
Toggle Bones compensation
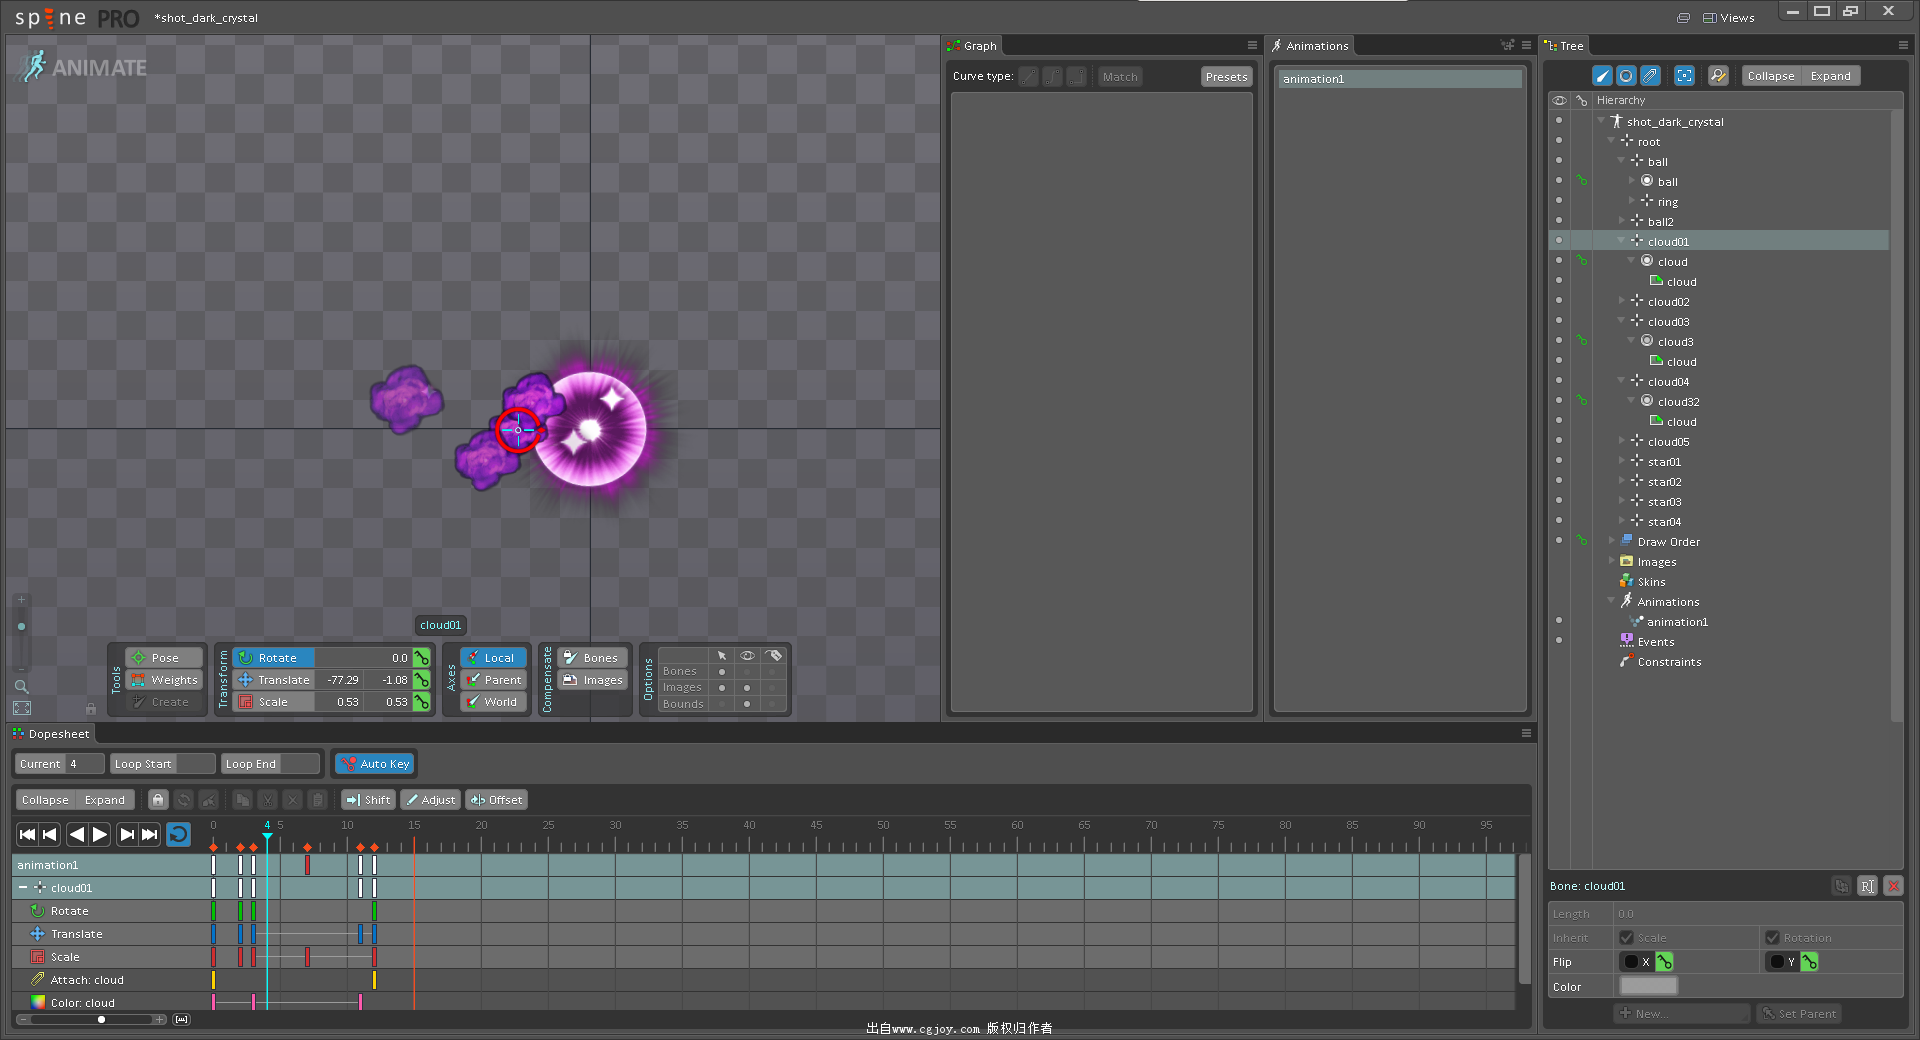click(593, 658)
